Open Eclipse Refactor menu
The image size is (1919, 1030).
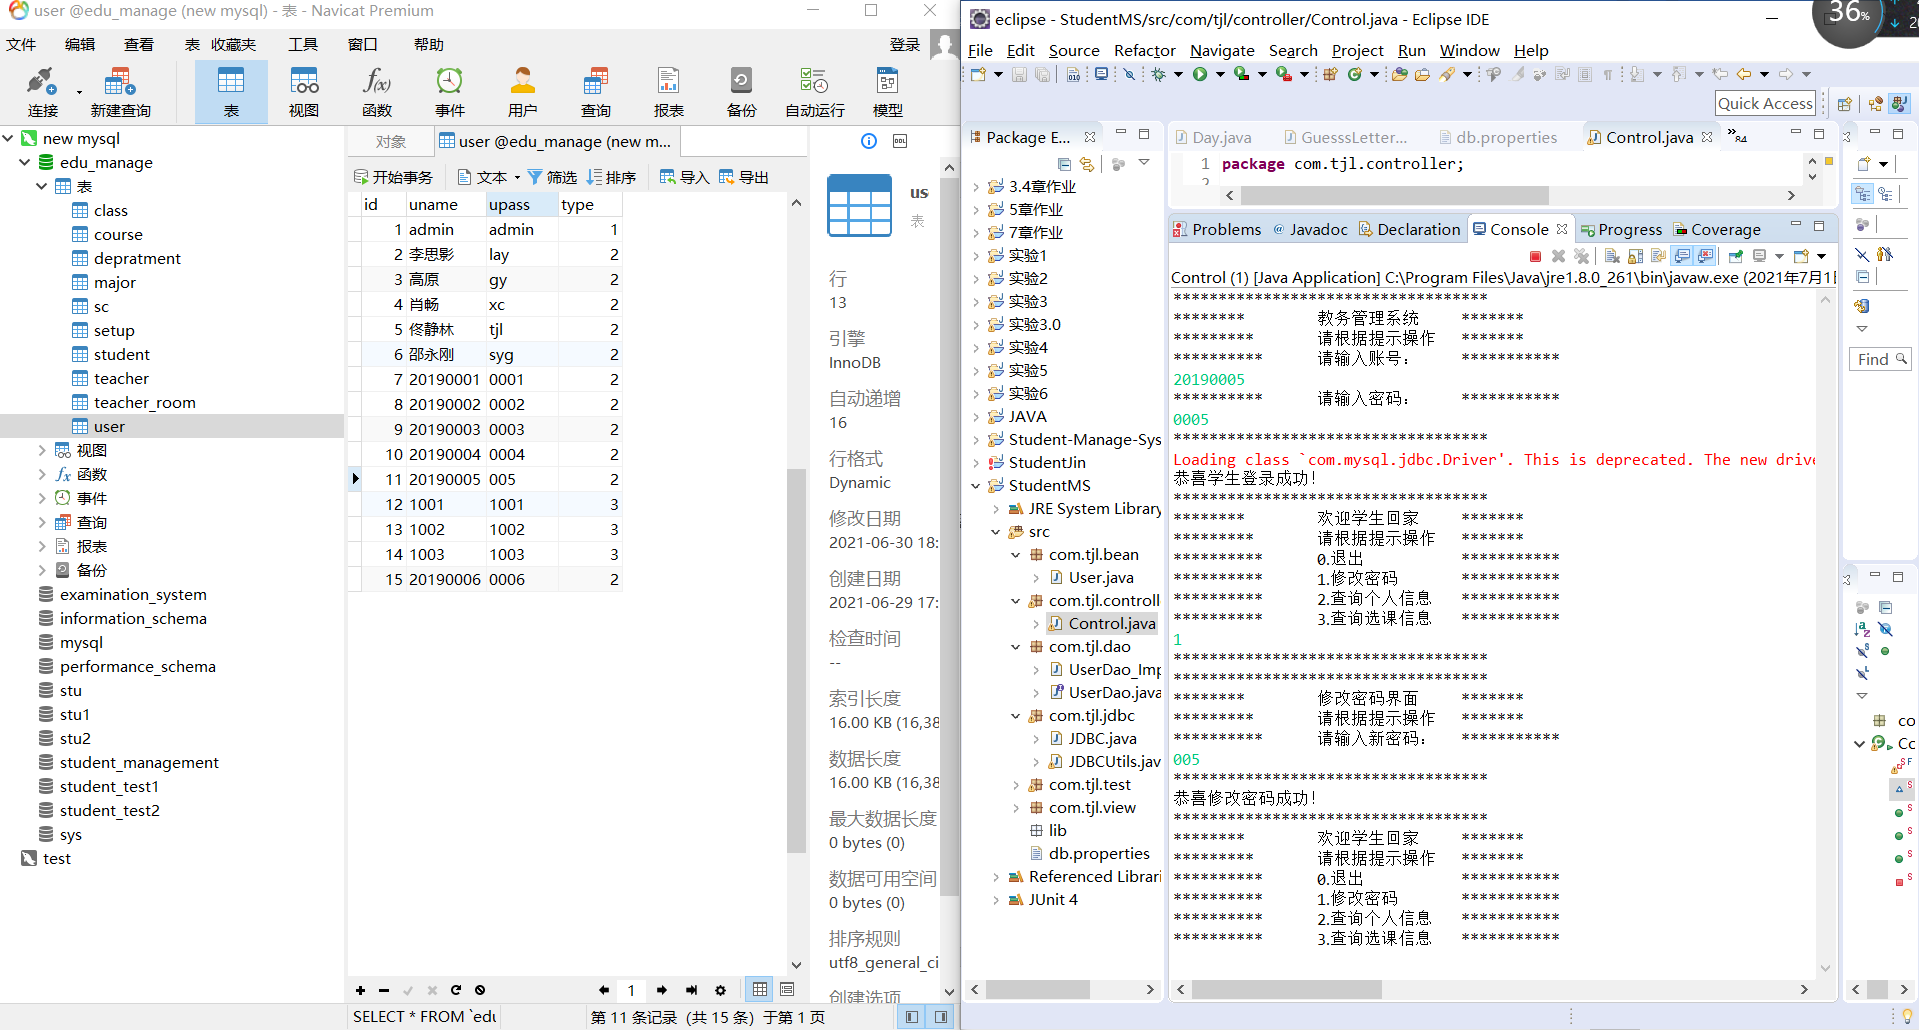click(x=1144, y=50)
